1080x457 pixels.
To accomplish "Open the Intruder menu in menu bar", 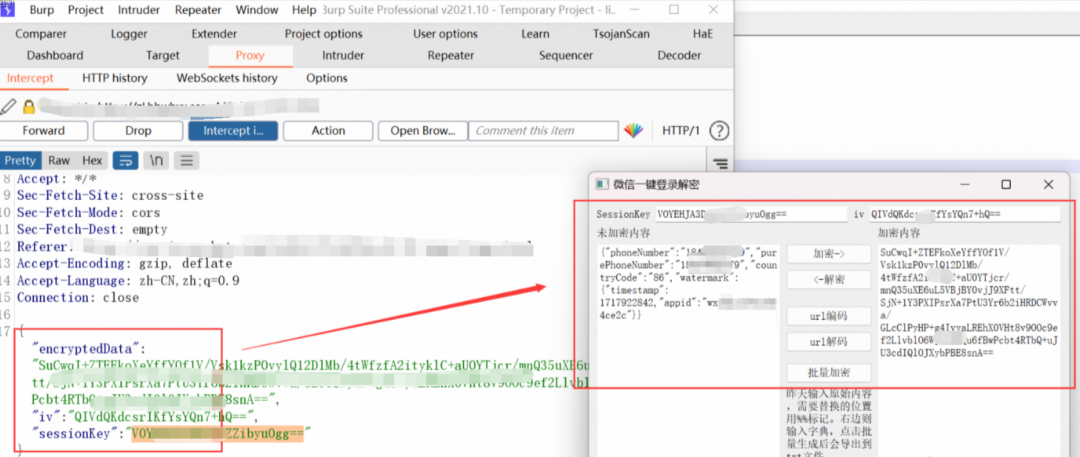I will (x=139, y=10).
